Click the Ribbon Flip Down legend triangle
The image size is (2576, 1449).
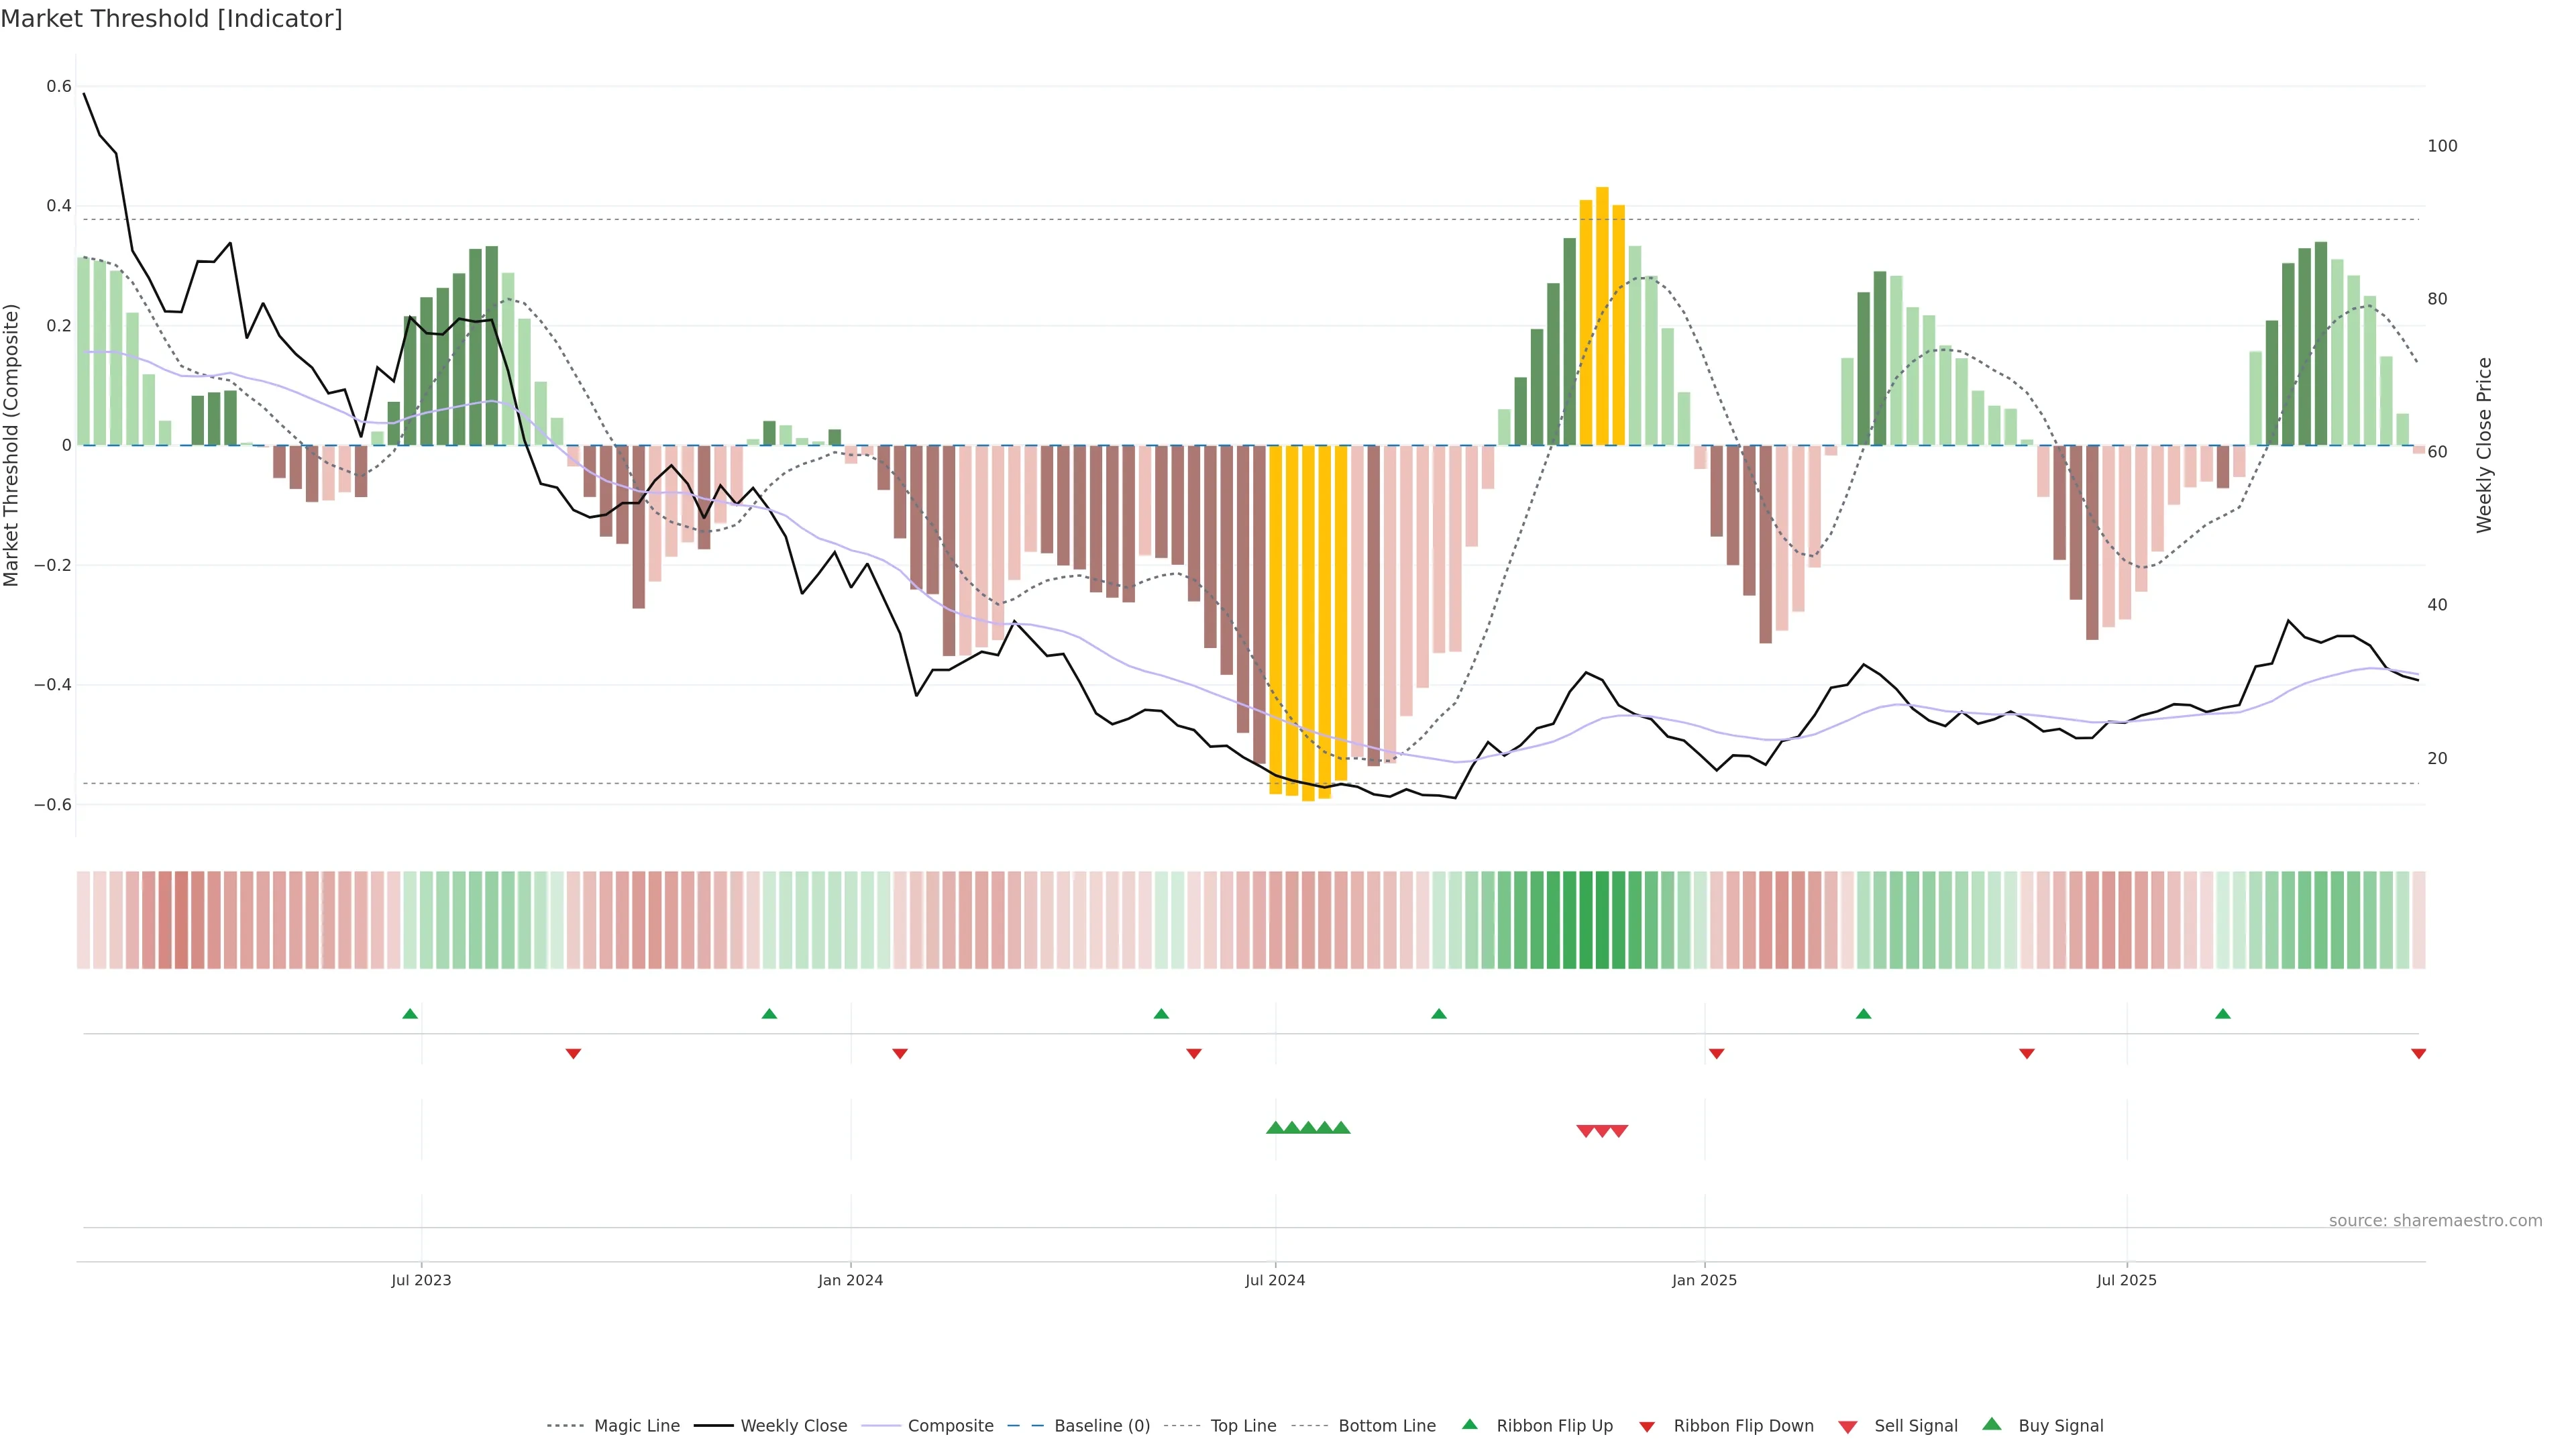tap(1647, 1426)
